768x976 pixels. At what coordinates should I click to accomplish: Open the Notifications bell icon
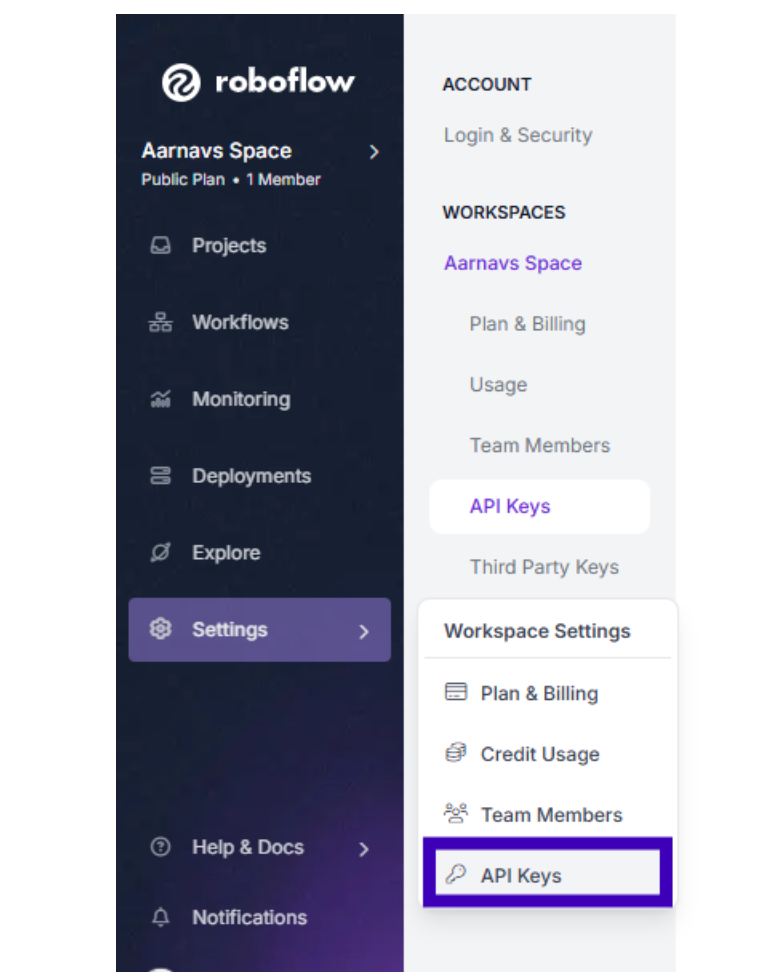click(x=161, y=917)
